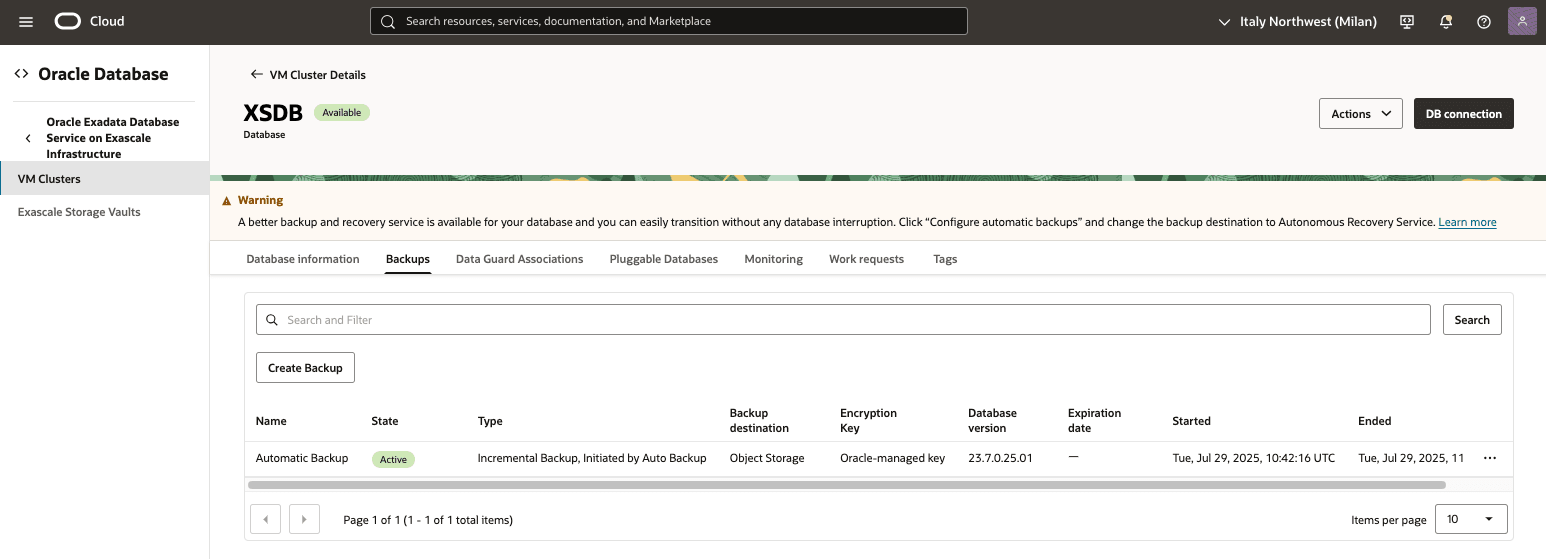Open the user profile avatar menu

click(x=1522, y=21)
